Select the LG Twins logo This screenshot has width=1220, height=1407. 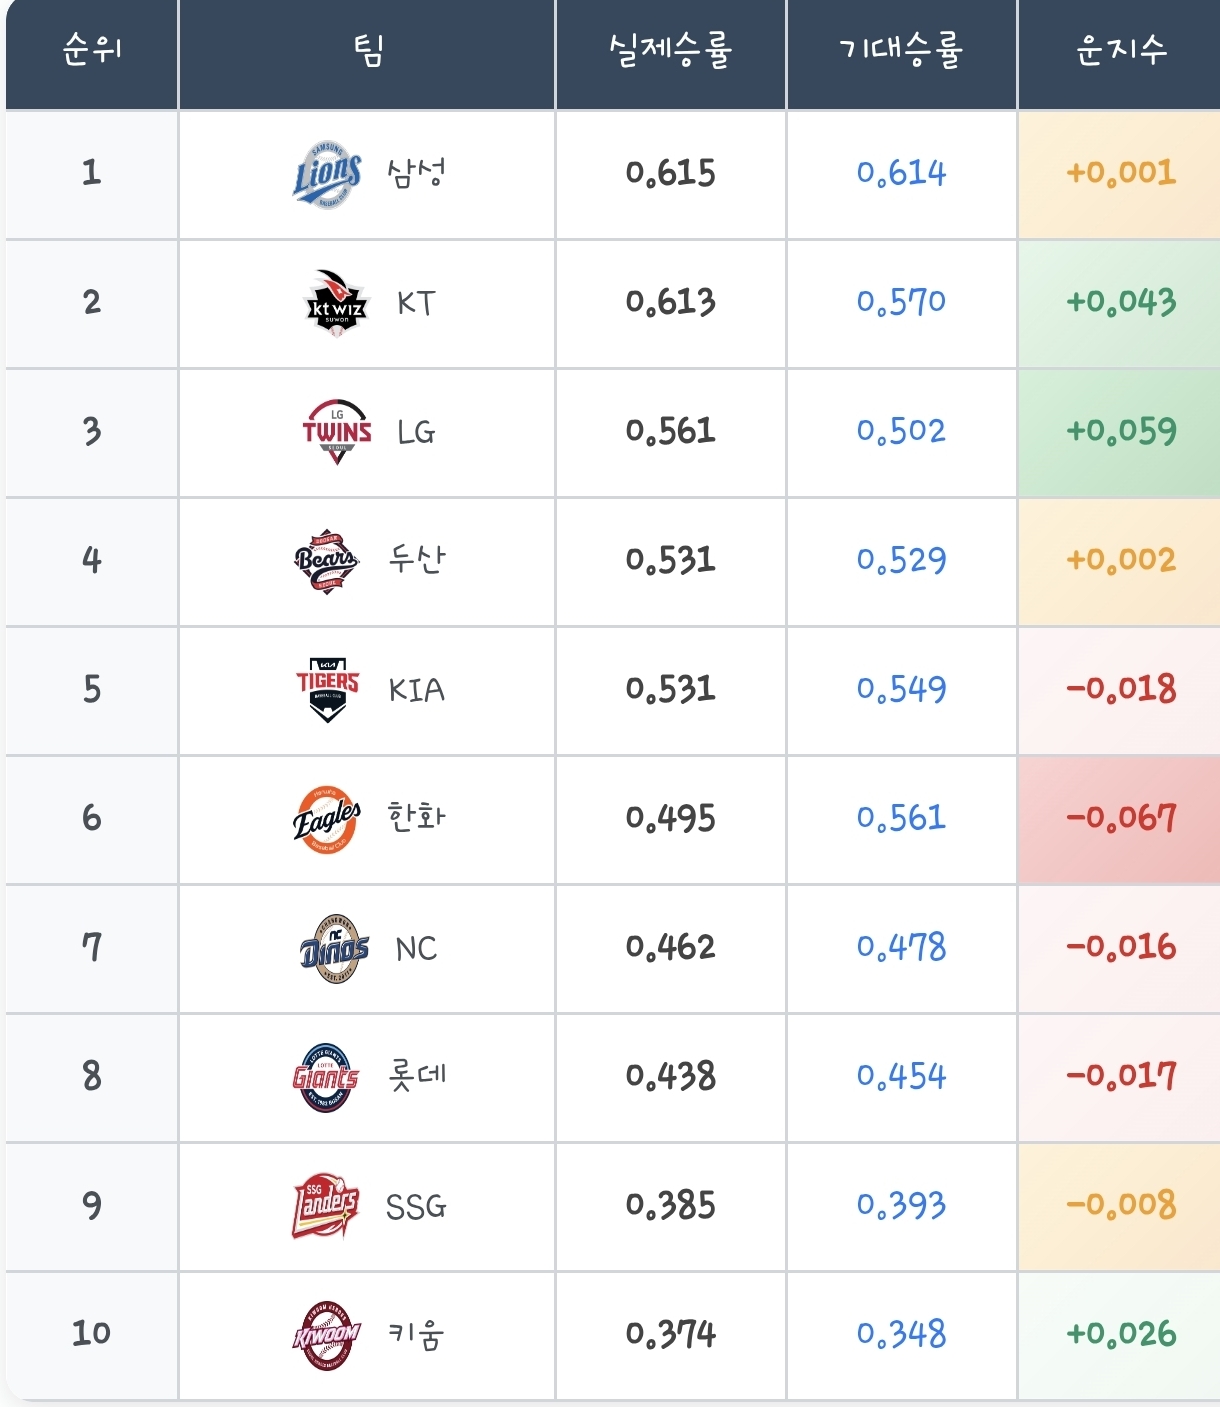[337, 432]
